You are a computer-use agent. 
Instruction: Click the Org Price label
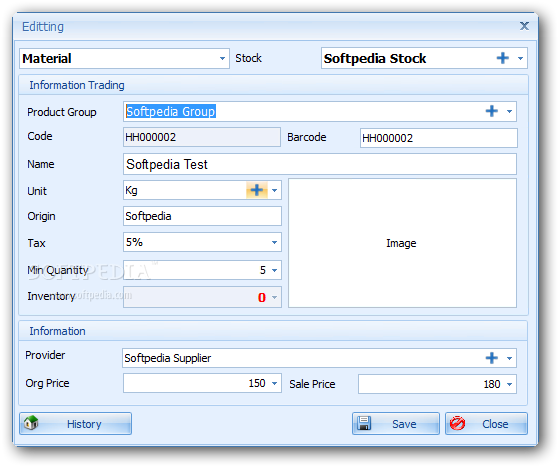pos(47,383)
